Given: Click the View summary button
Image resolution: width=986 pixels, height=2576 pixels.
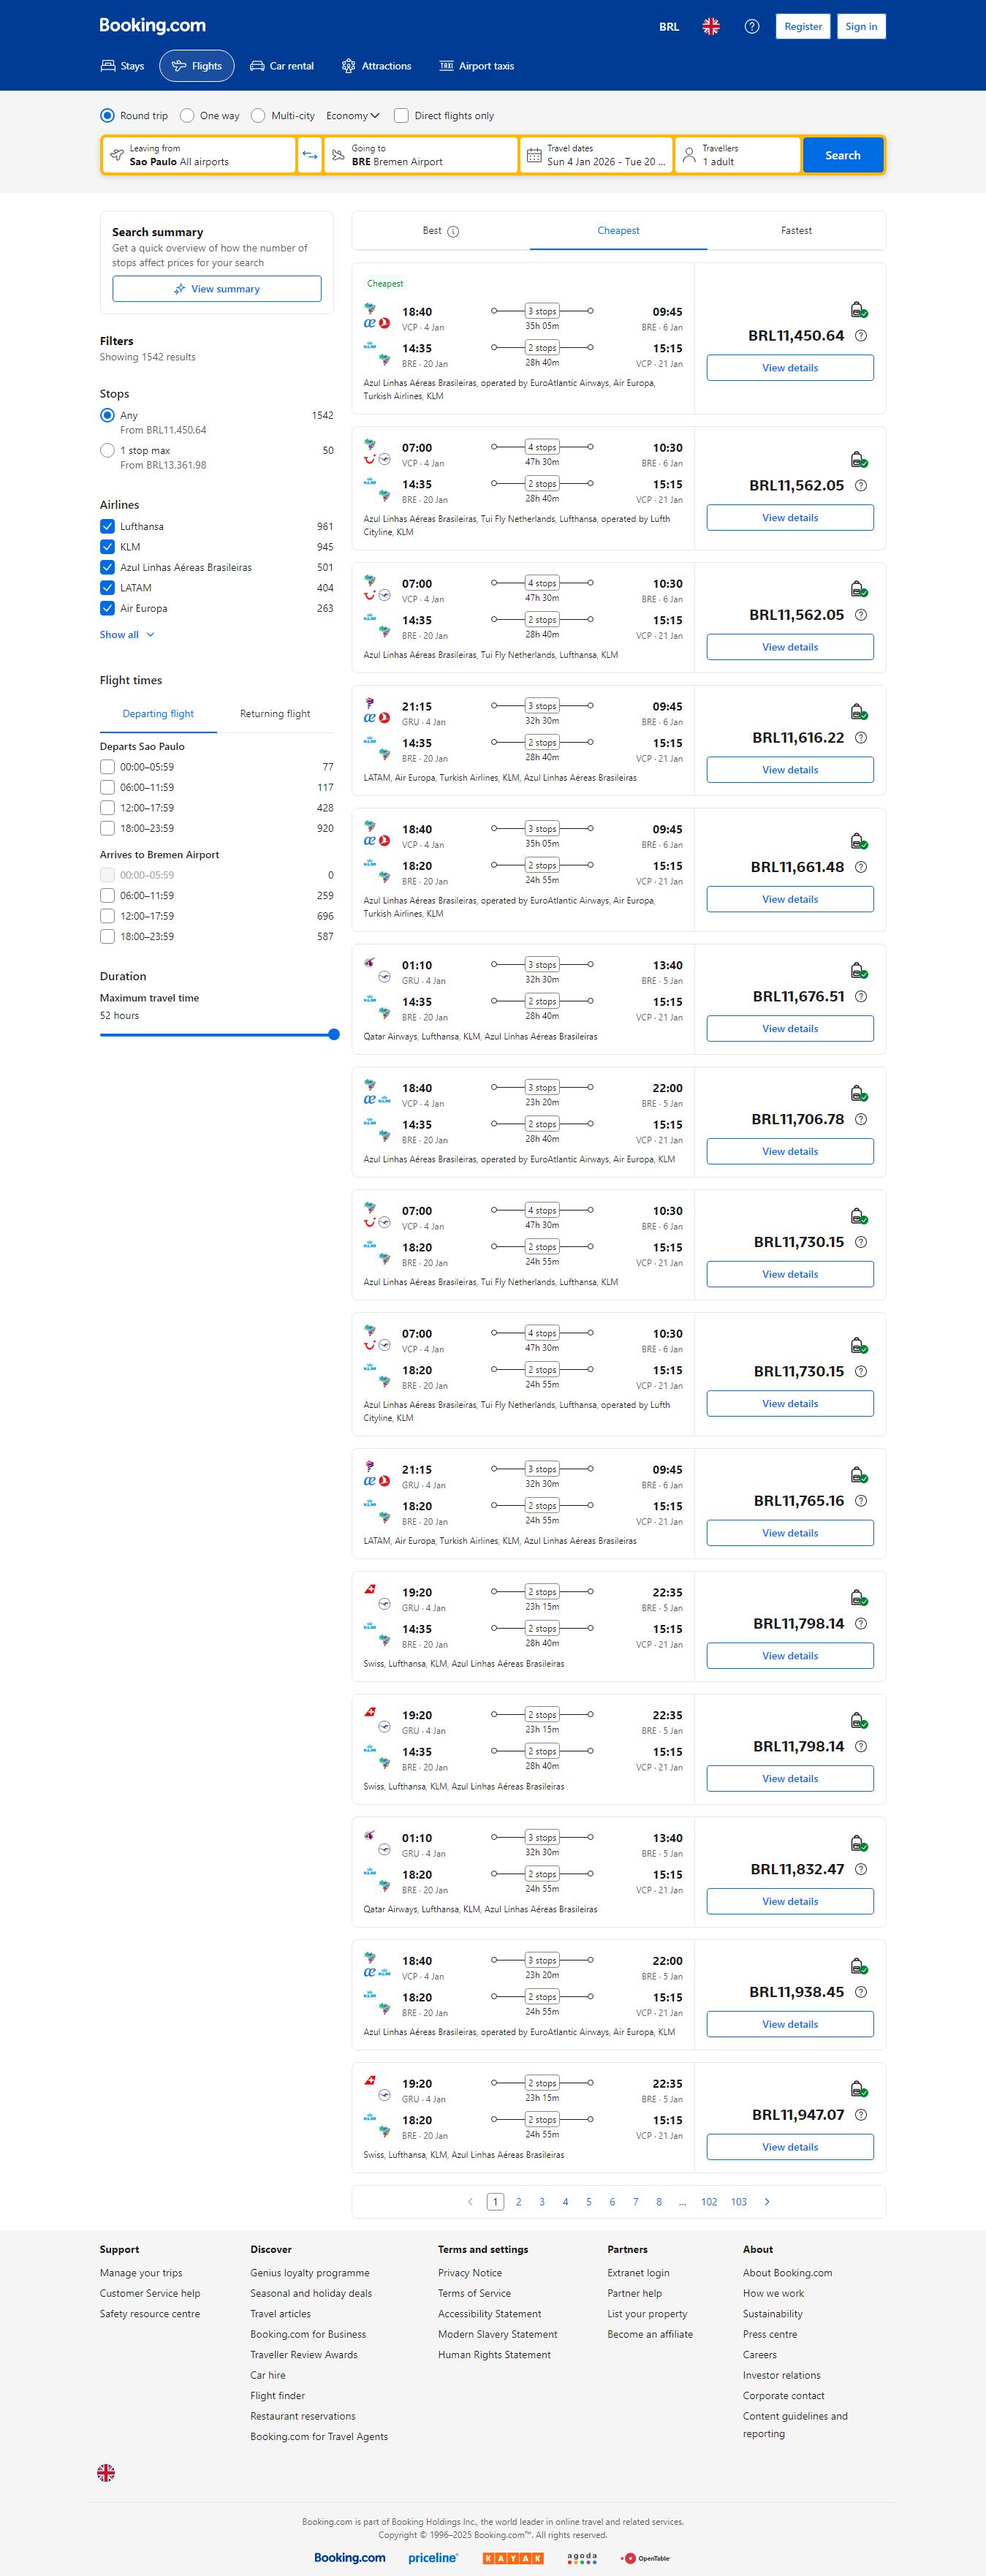Looking at the screenshot, I should click(217, 289).
